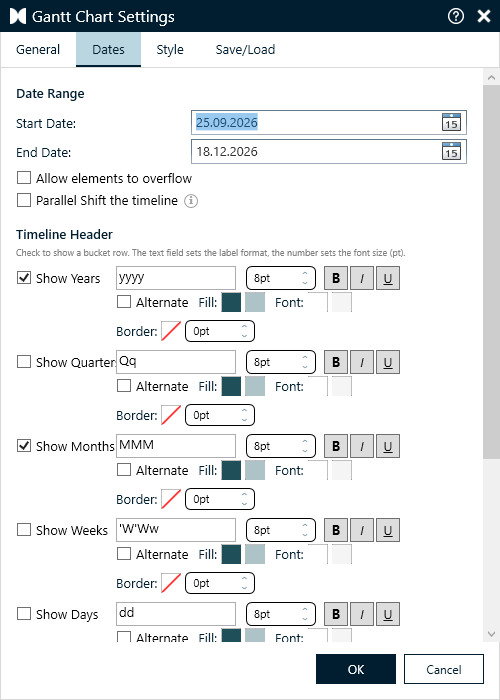Confirm settings with OK button
The width and height of the screenshot is (500, 700).
[x=356, y=669]
